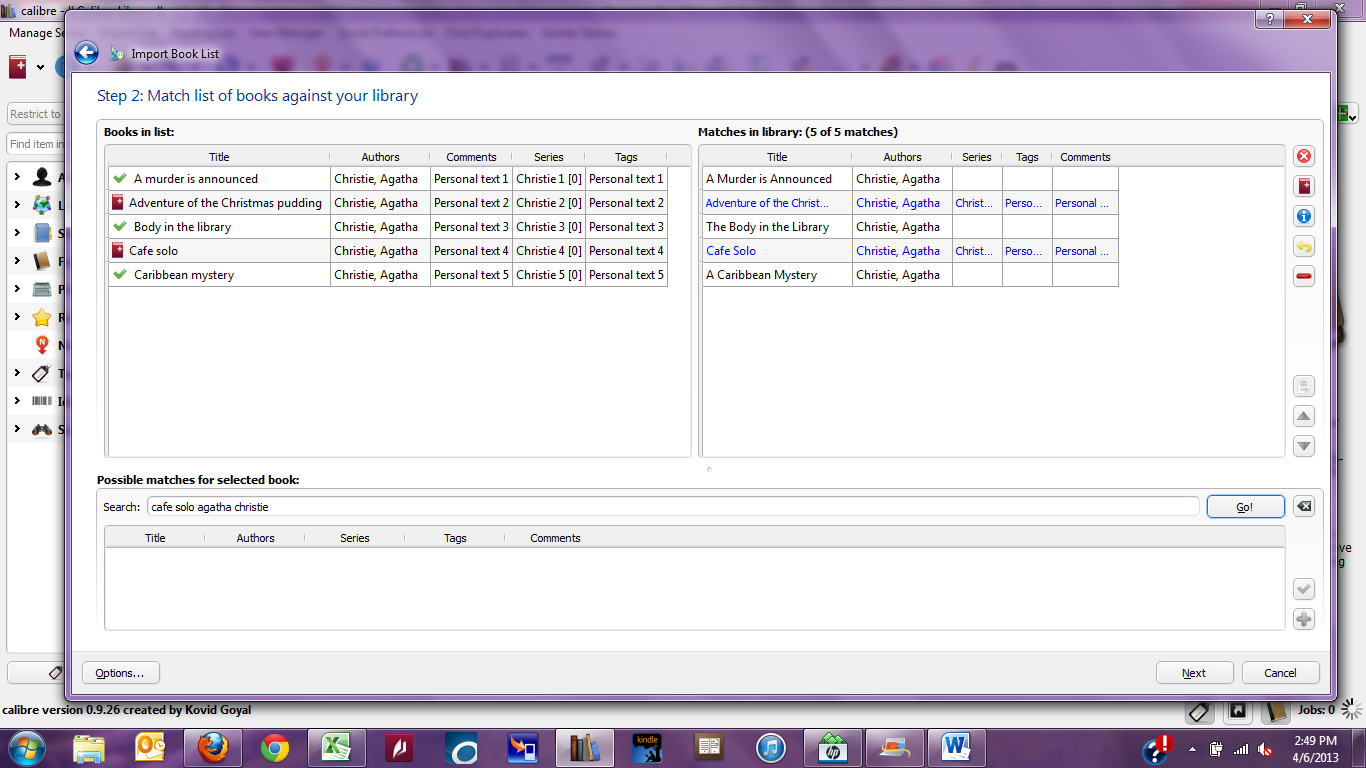
Task: Click the Series header in Possible matches table
Action: 355,538
